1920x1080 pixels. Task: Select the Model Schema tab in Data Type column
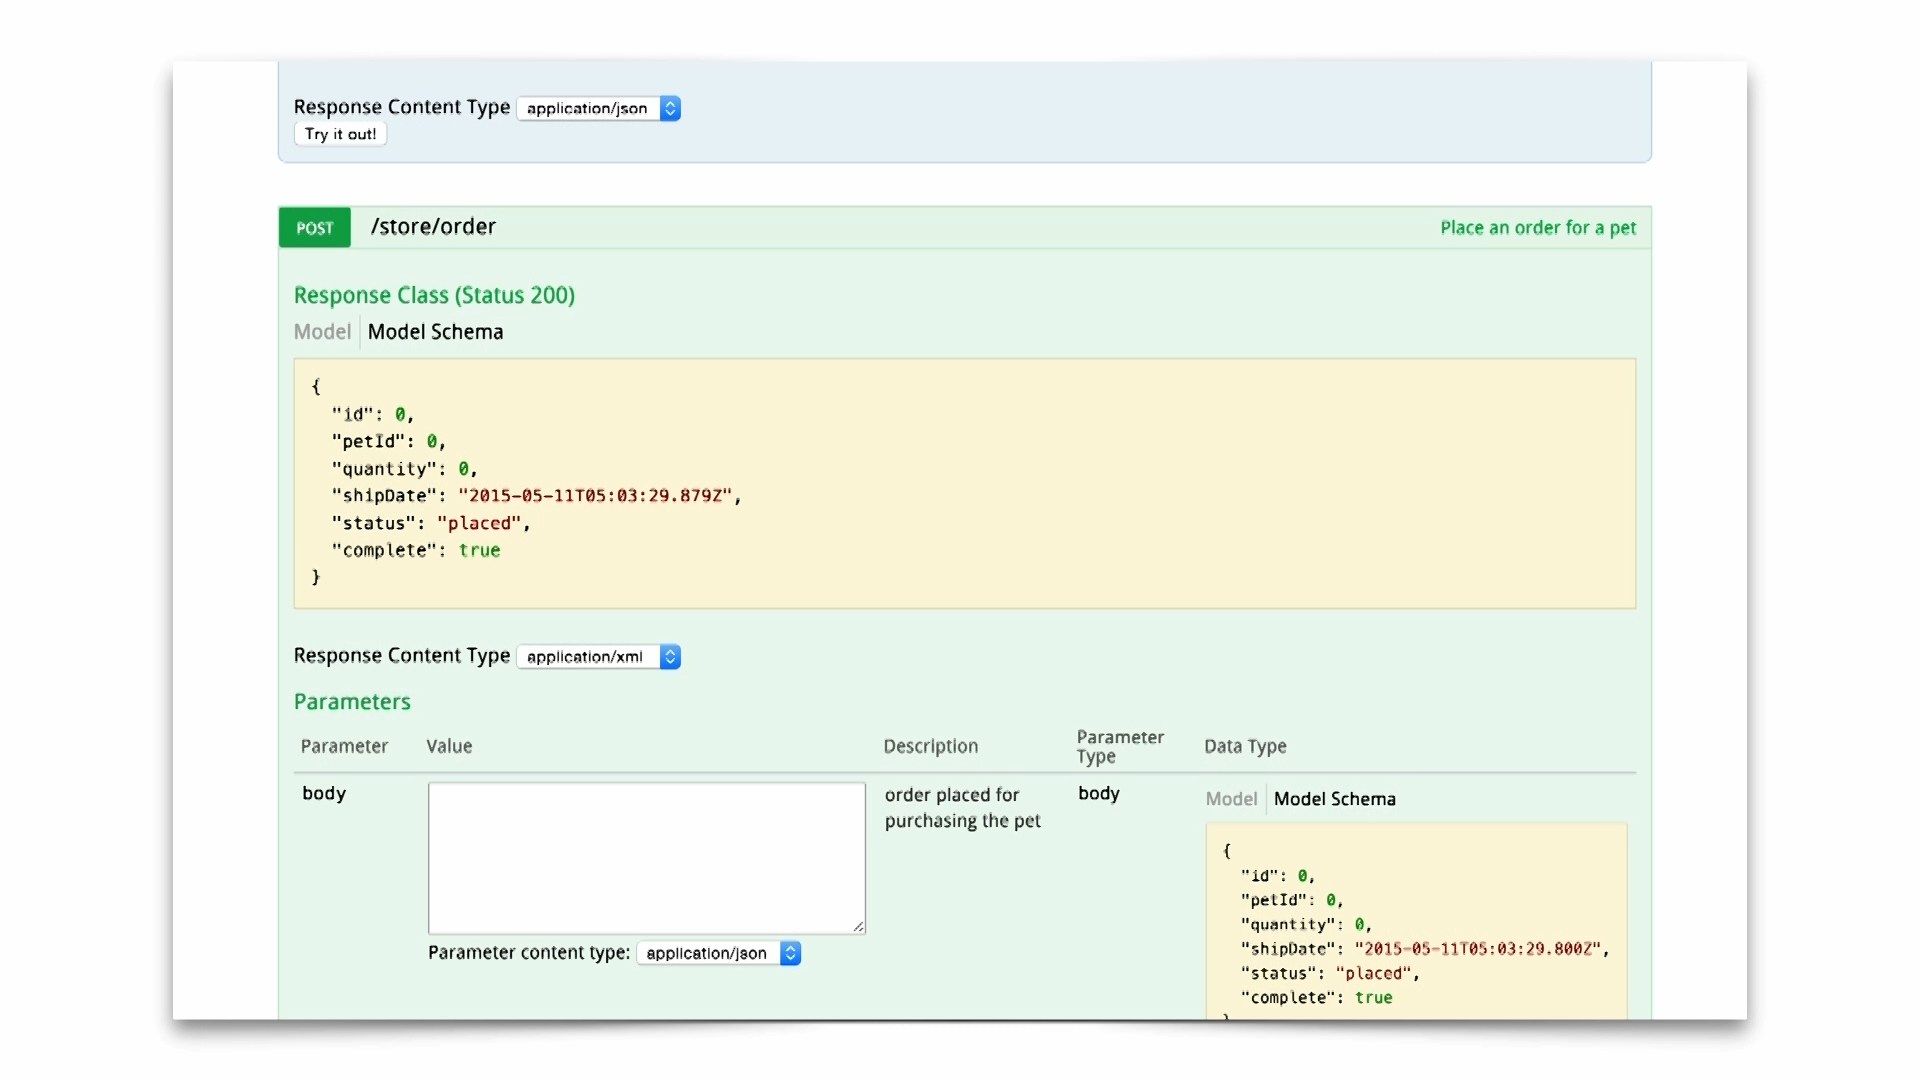click(x=1334, y=799)
